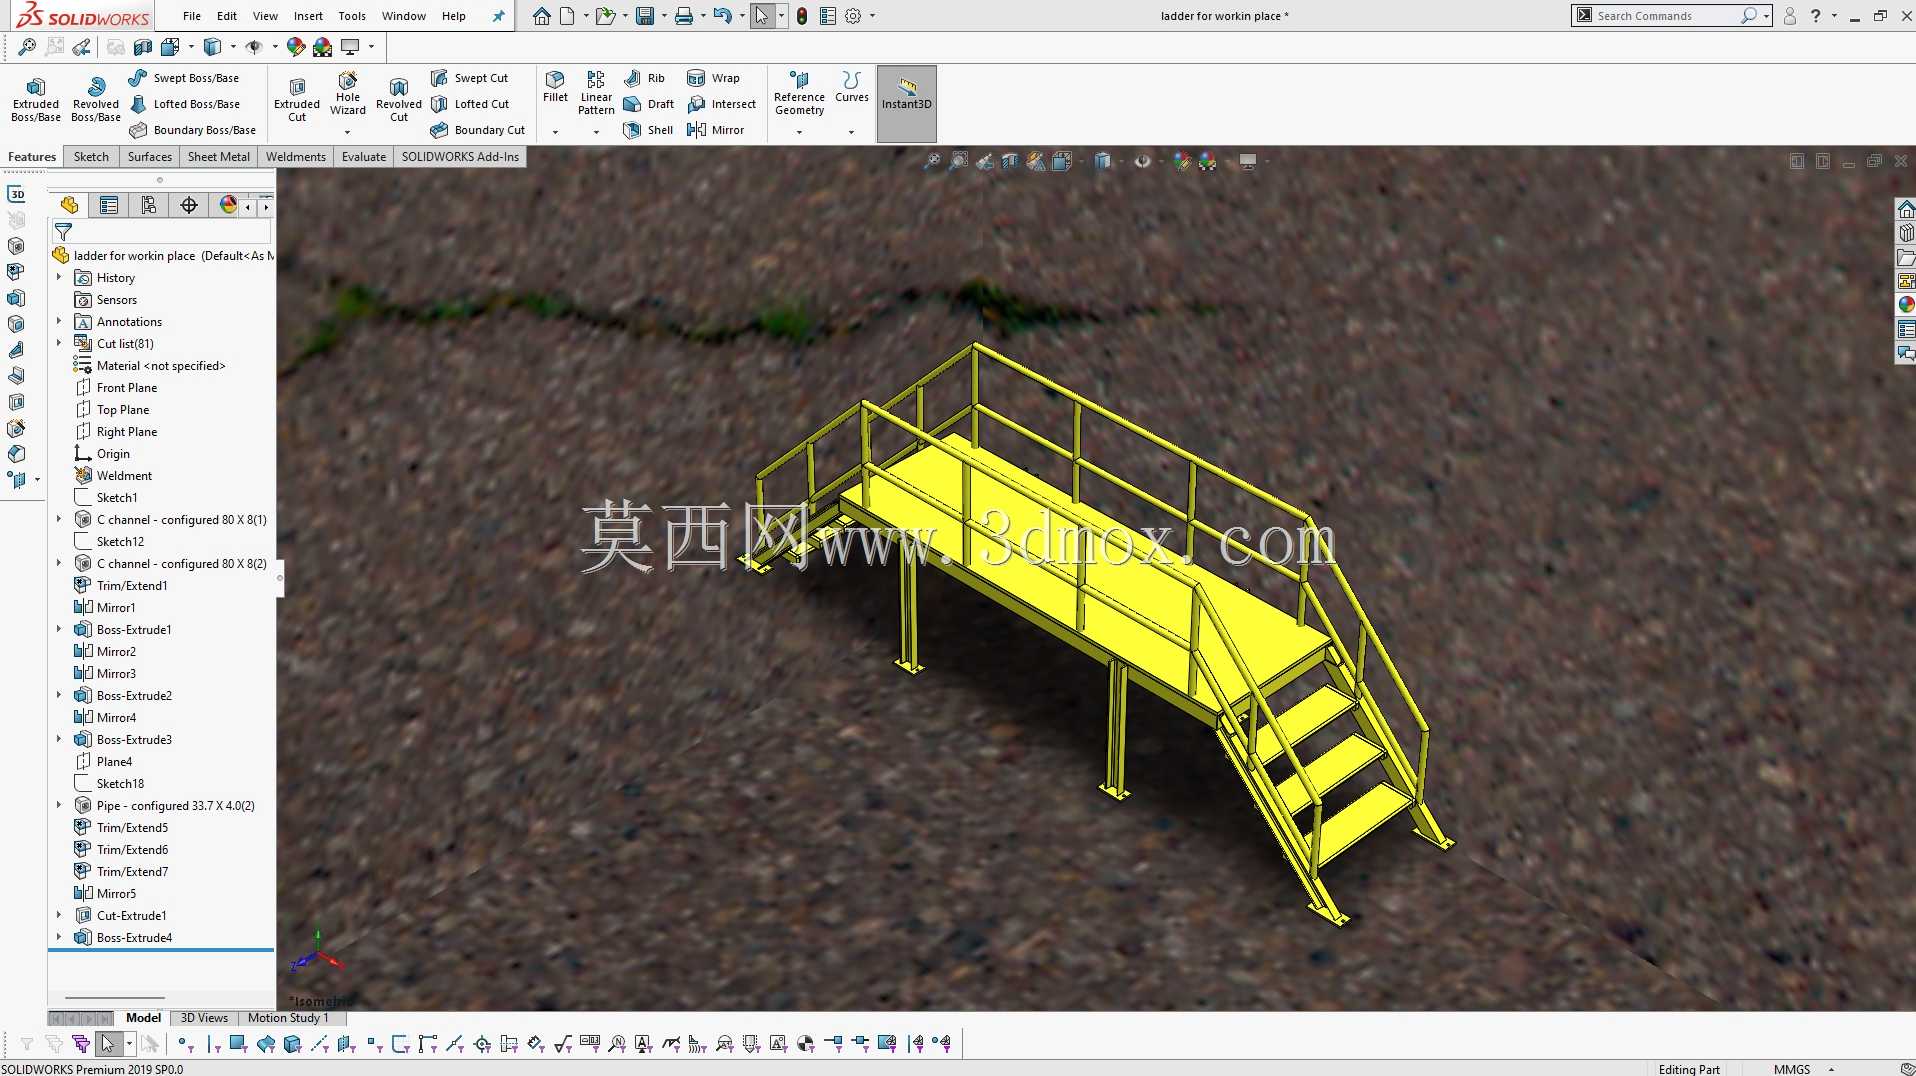The height and width of the screenshot is (1076, 1916).
Task: Select Trim/Extend1 in the feature tree
Action: 132,586
